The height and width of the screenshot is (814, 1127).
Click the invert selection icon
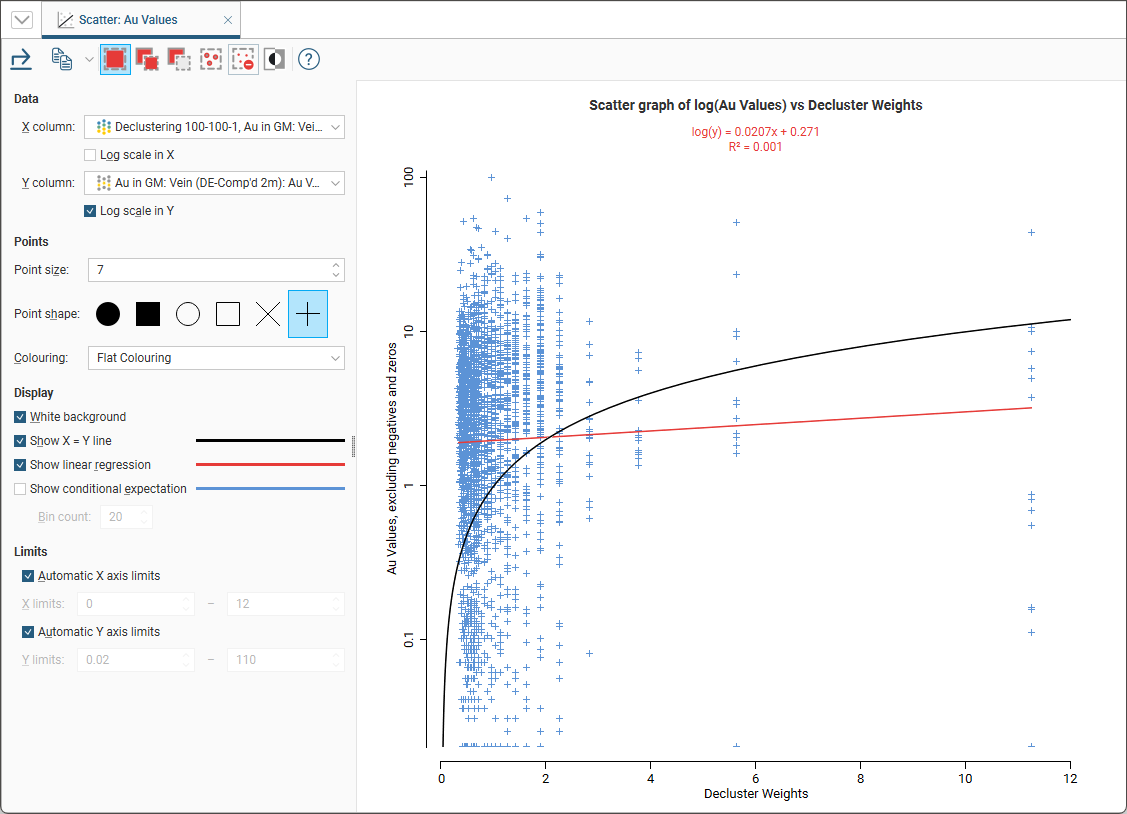[274, 60]
